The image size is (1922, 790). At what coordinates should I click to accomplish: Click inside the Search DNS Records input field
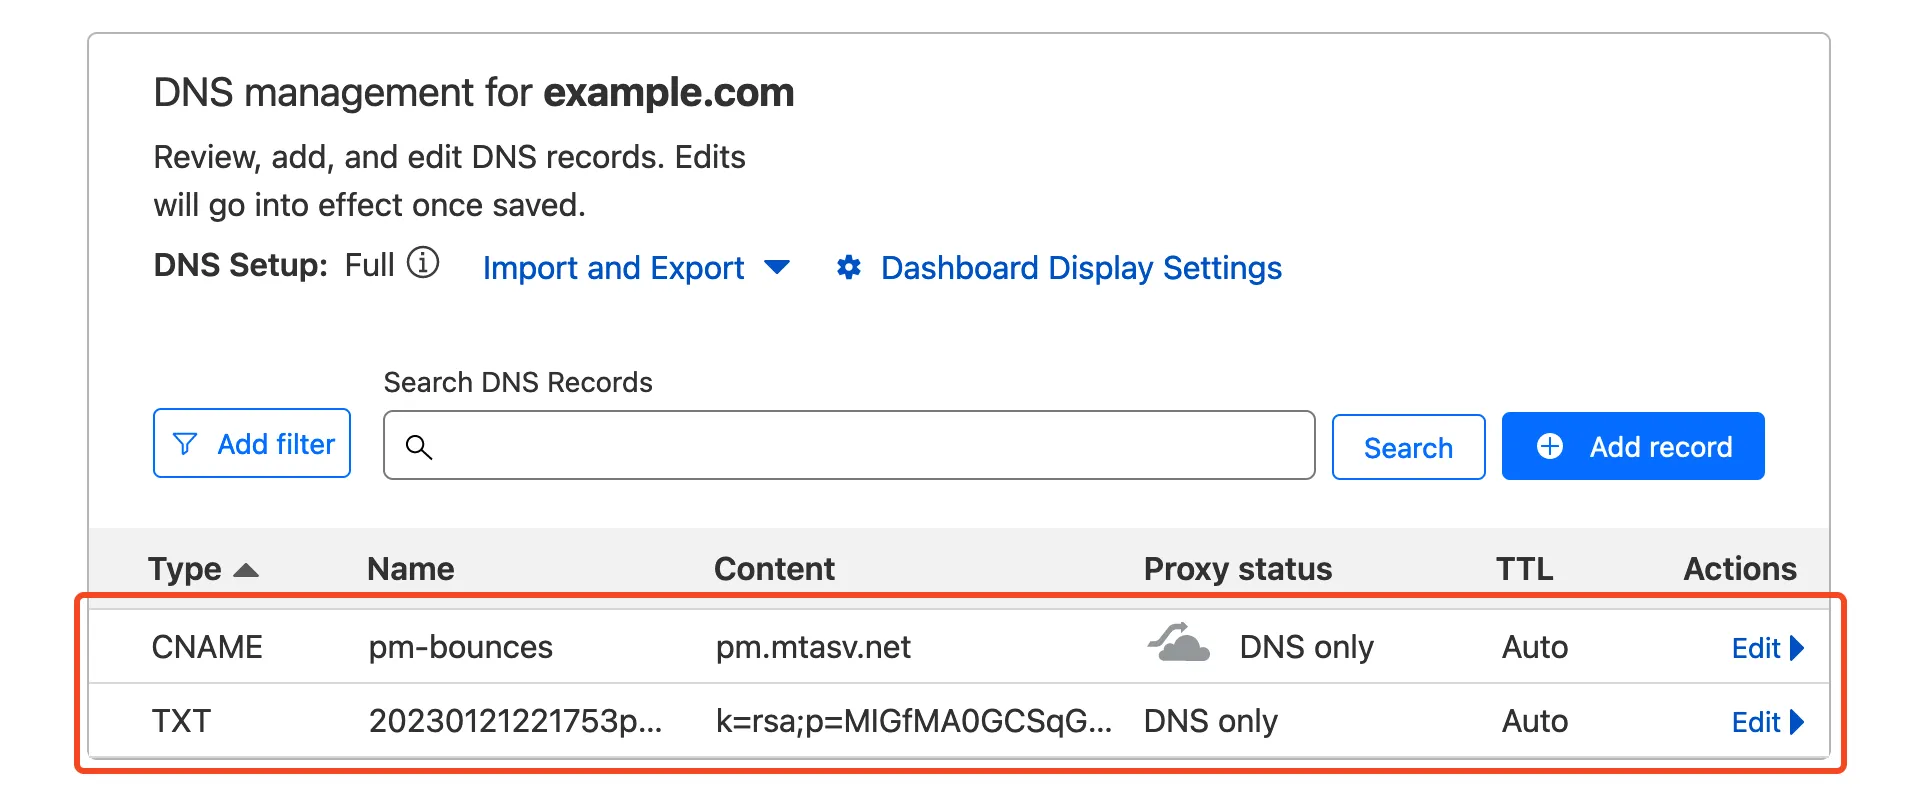(850, 447)
